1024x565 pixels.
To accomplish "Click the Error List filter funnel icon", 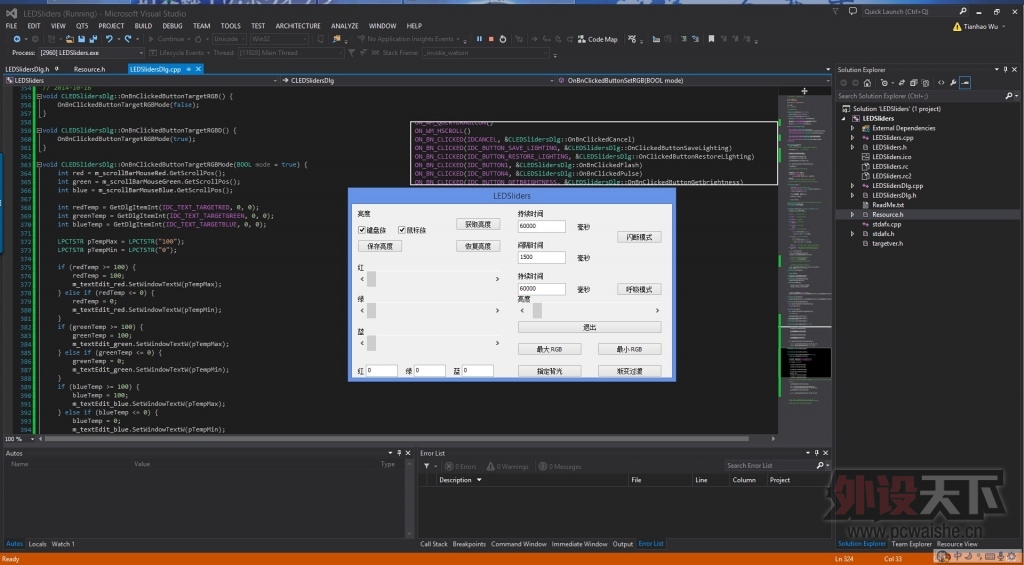I will [x=426, y=466].
